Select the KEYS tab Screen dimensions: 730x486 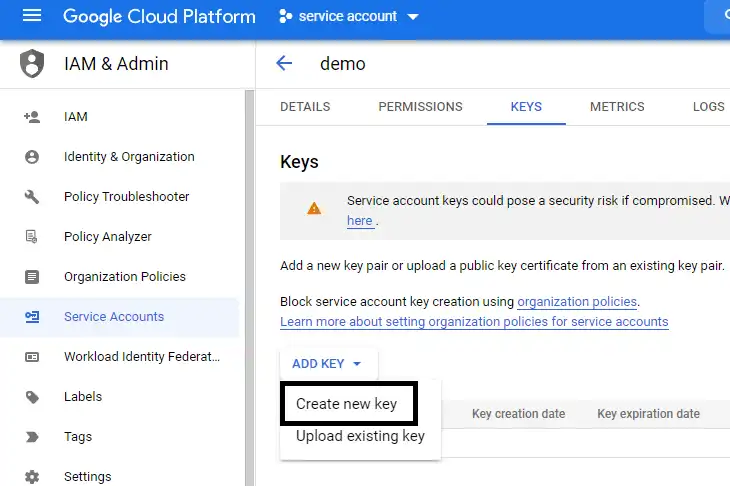pyautogui.click(x=526, y=107)
